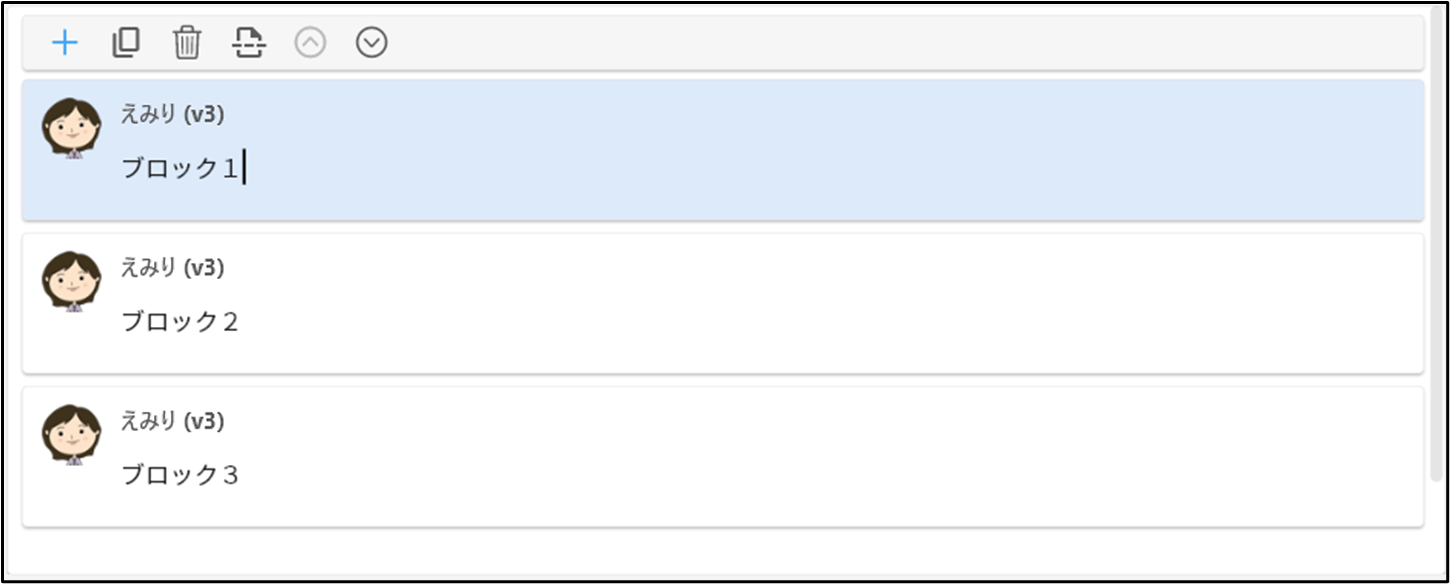1450x584 pixels.
Task: Click empty area below block 3
Action: coord(723,552)
